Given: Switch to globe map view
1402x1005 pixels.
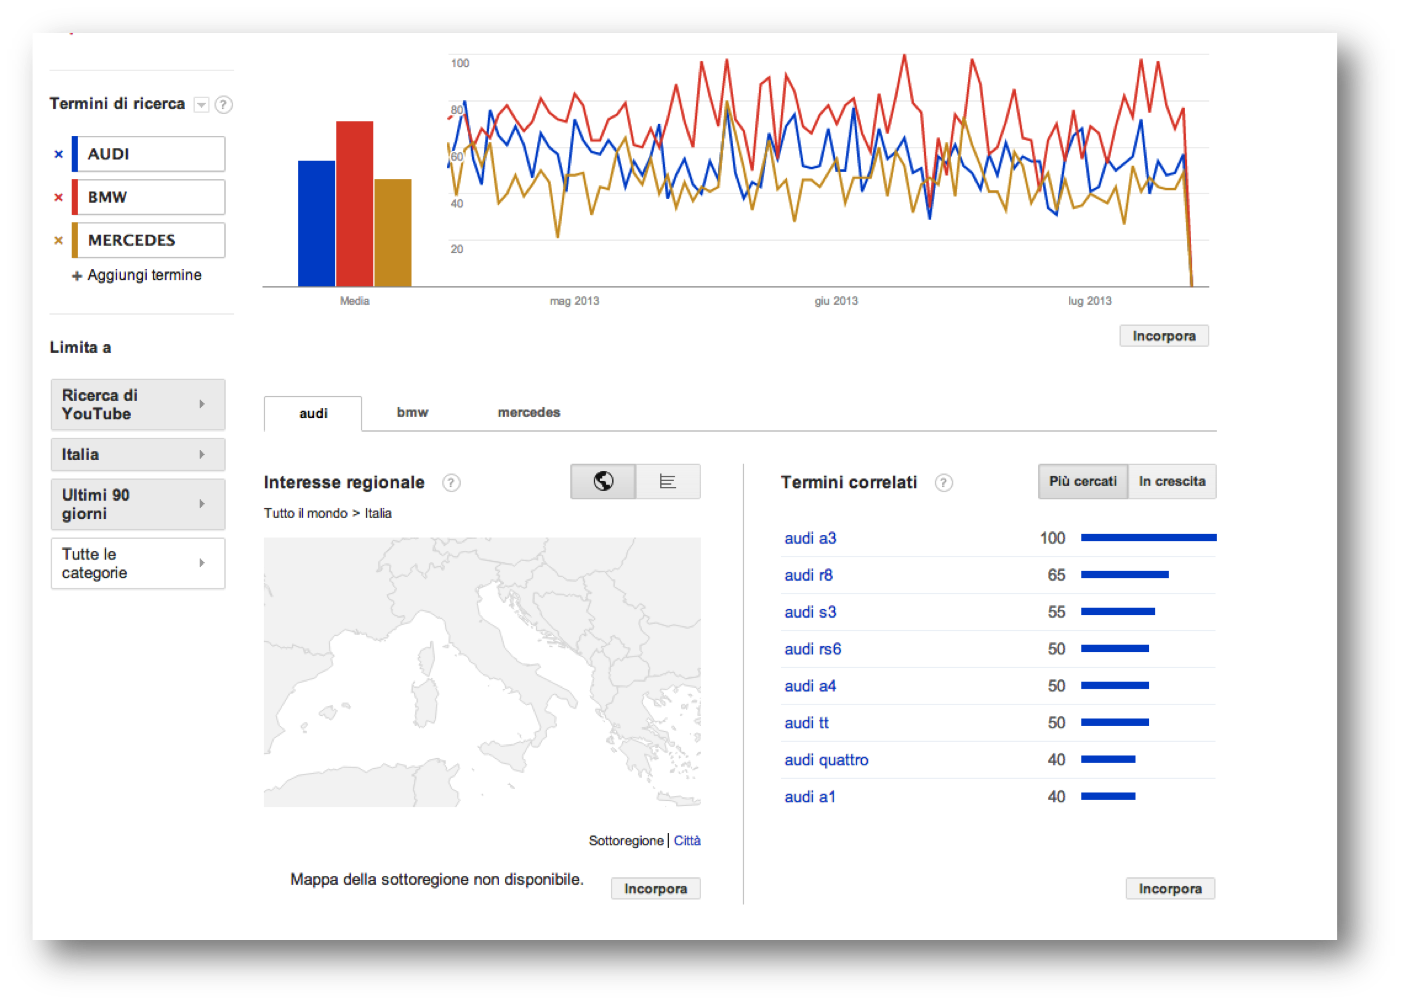Looking at the screenshot, I should click(x=603, y=481).
